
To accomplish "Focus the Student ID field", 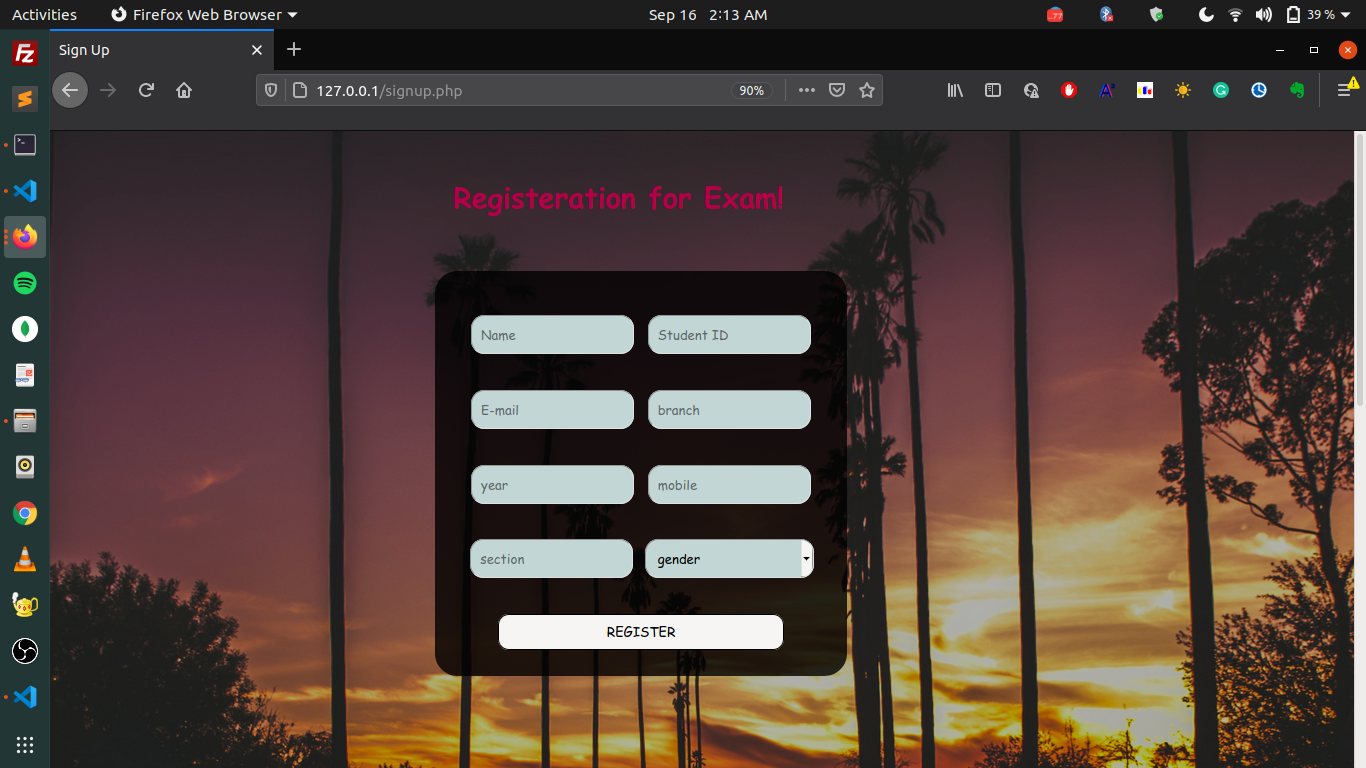I will point(729,335).
